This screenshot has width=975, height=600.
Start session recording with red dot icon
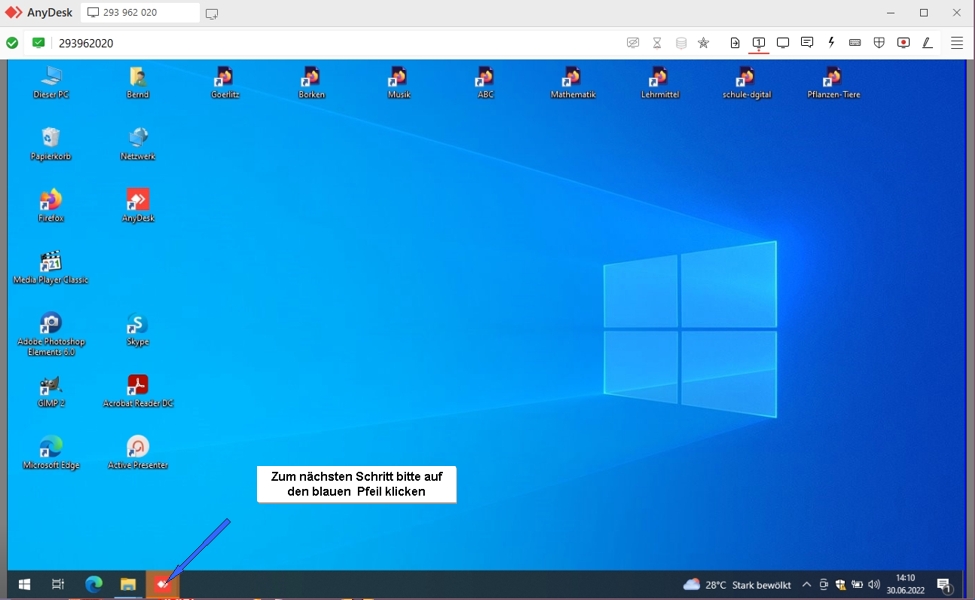[903, 43]
